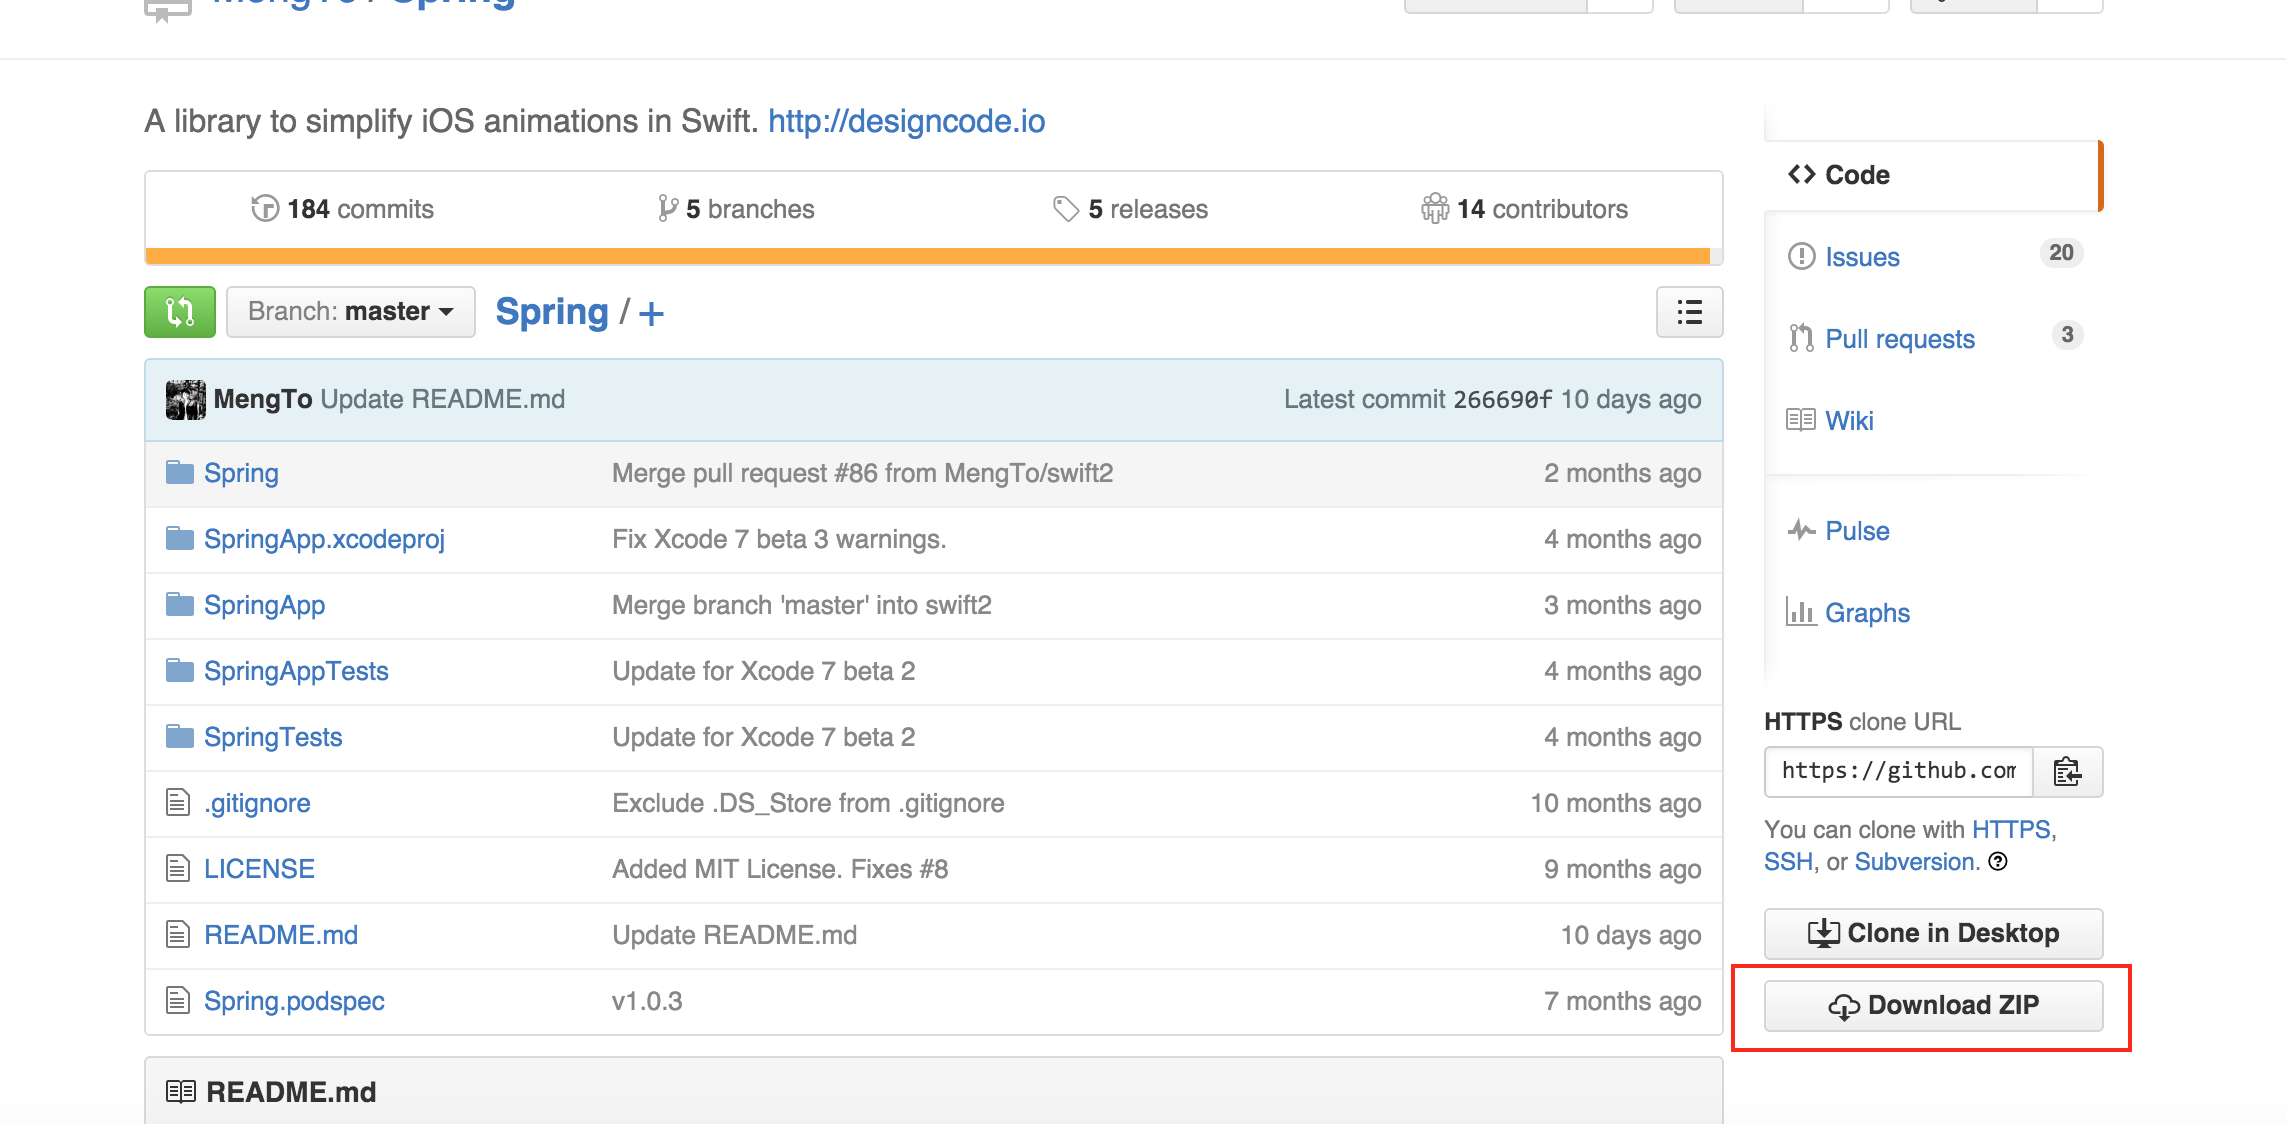2286x1124 pixels.
Task: Click the Graphs bar chart icon
Action: [x=1801, y=612]
